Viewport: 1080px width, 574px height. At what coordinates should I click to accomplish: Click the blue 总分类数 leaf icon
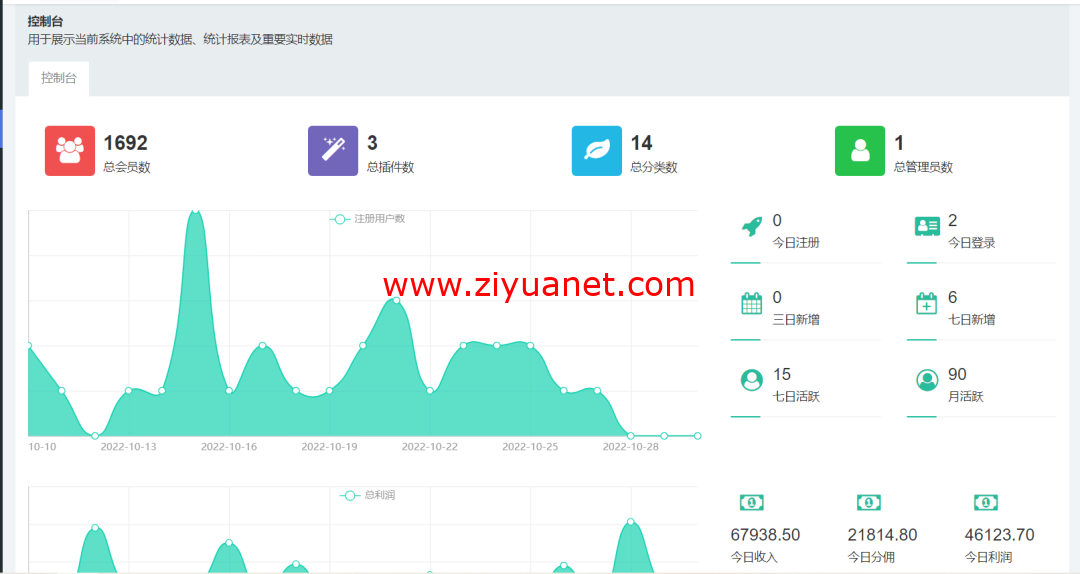tap(596, 151)
